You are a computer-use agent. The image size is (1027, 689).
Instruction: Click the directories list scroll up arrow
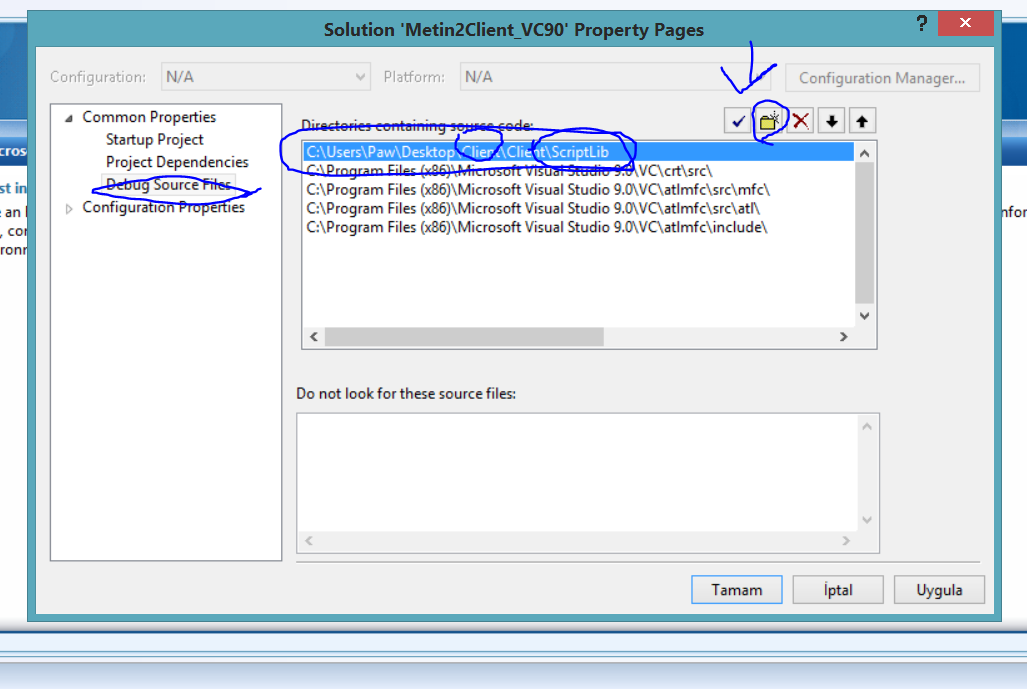tap(865, 153)
